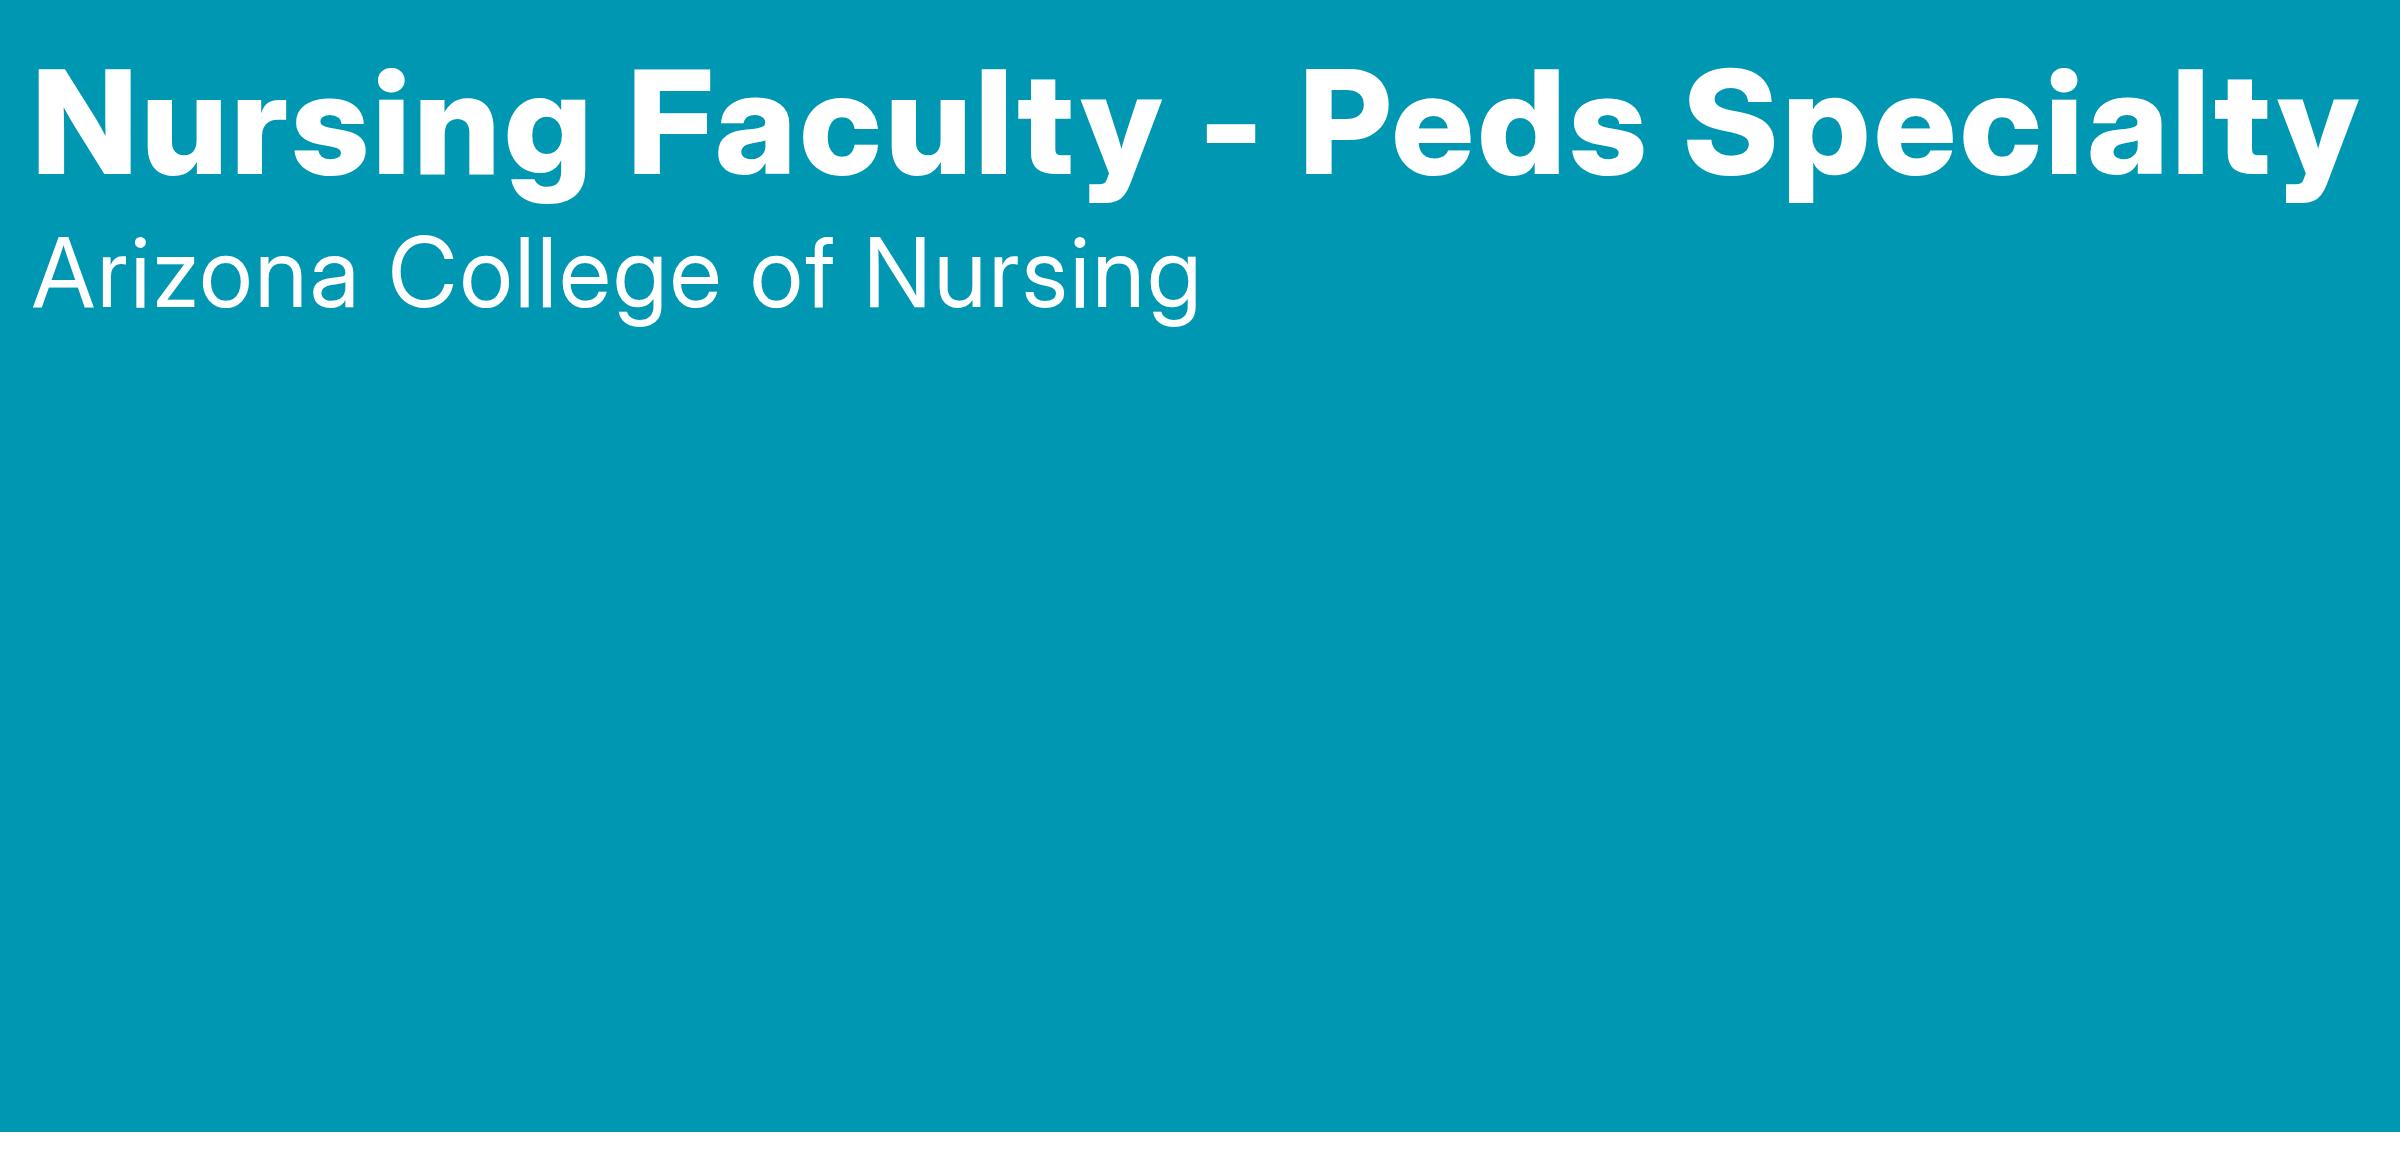Select the word "College" in the subtitle

(x=555, y=275)
